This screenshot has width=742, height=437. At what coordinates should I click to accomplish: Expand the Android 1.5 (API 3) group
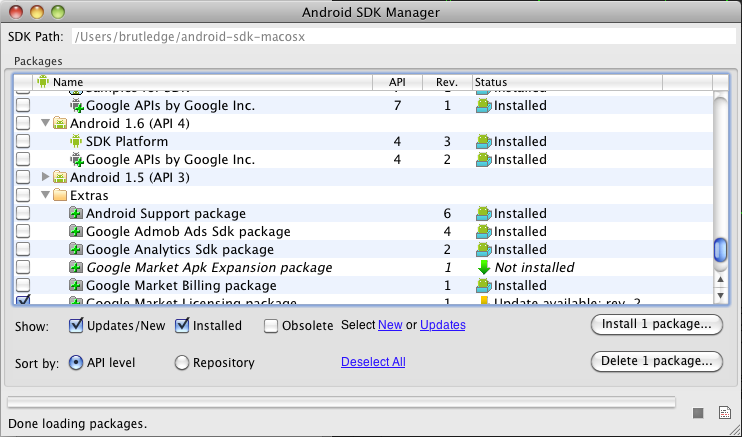tap(45, 177)
